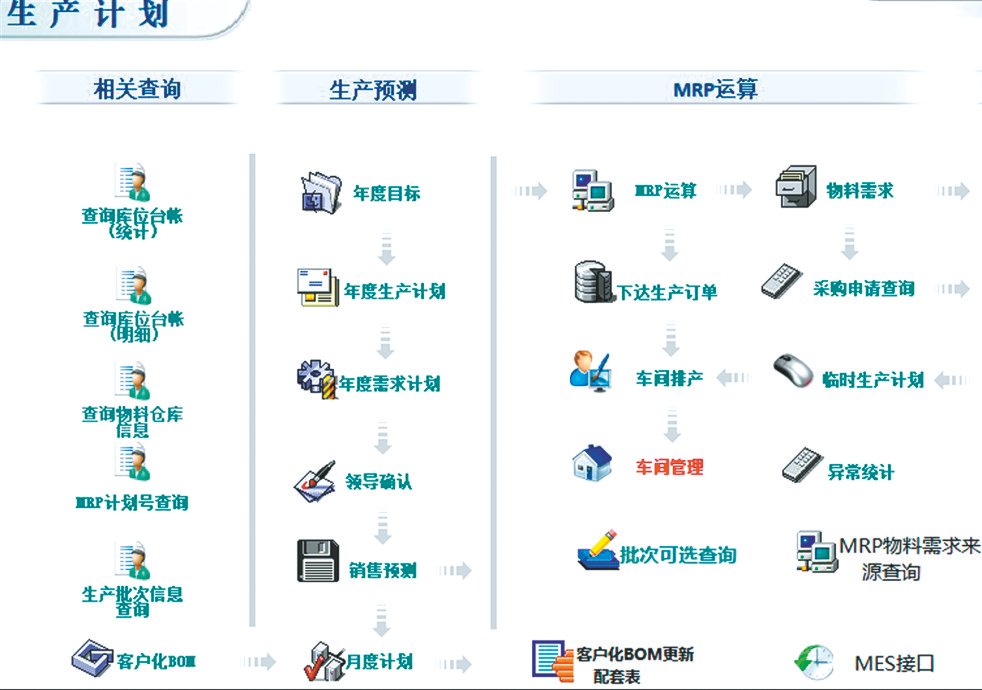Open the 车间排产 user icon
This screenshot has width=982, height=690.
pos(592,370)
